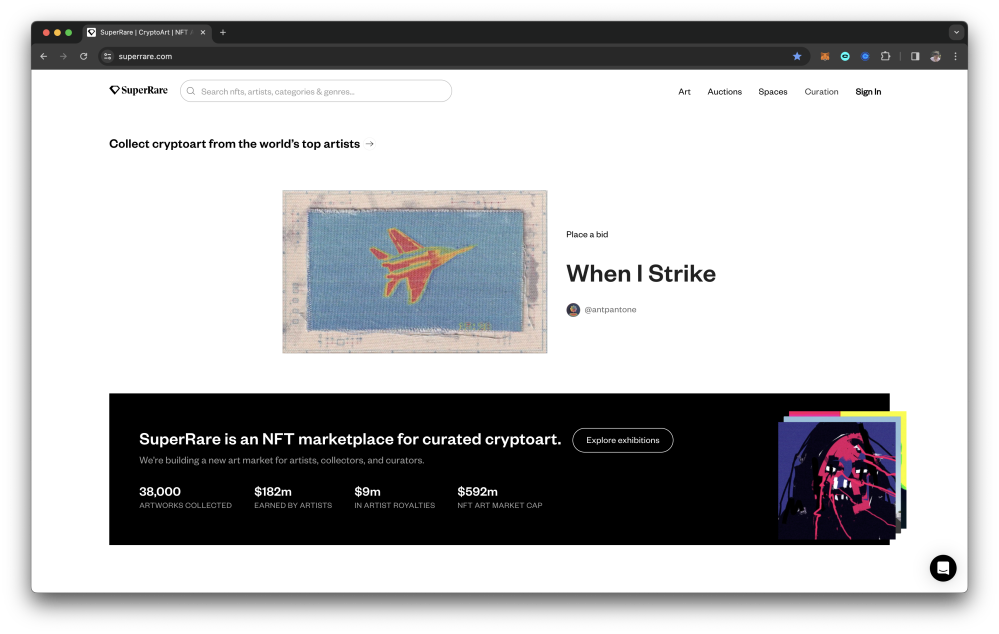Open the Extensions puzzle-piece menu
The width and height of the screenshot is (999, 634).
(886, 56)
